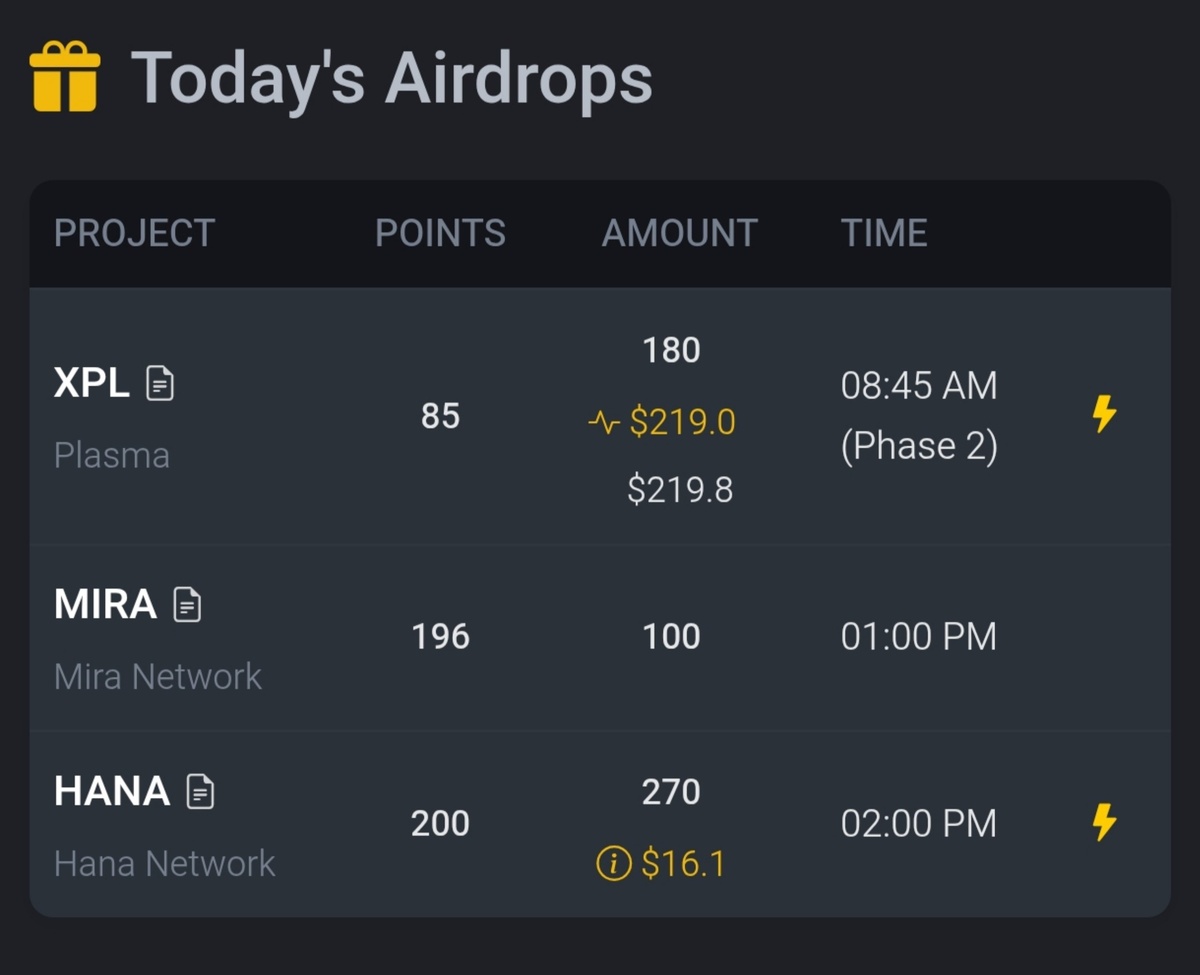
Task: Sort by the PROJECT column header
Action: click(134, 233)
